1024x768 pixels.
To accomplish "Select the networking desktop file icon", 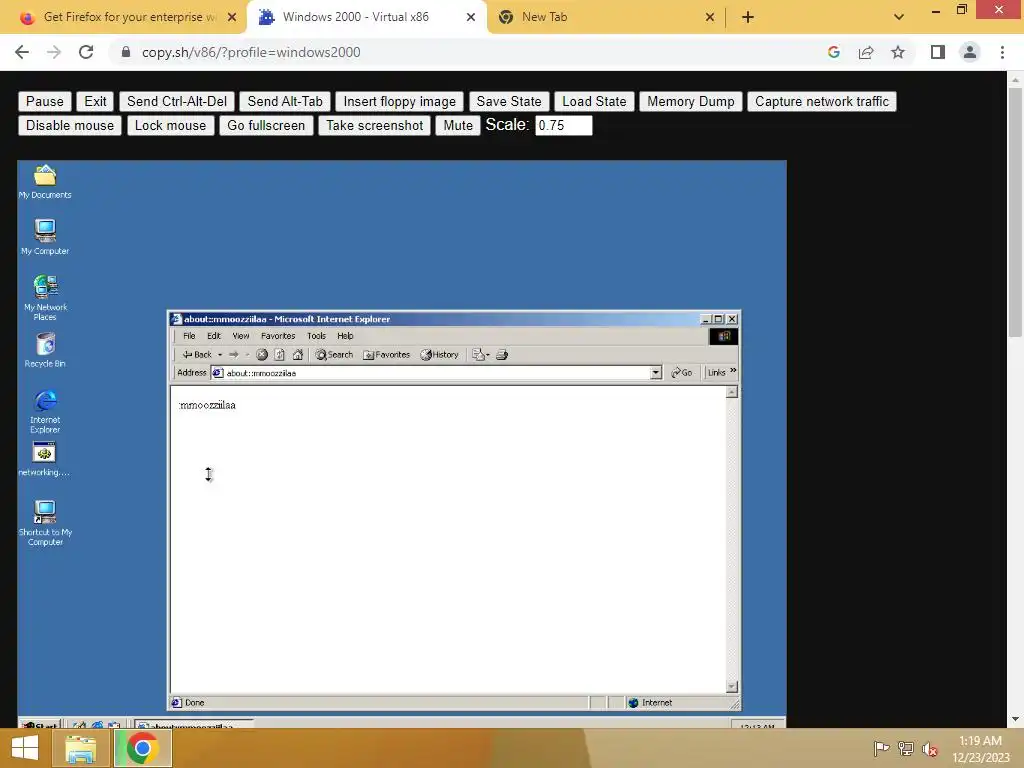I will (44, 459).
